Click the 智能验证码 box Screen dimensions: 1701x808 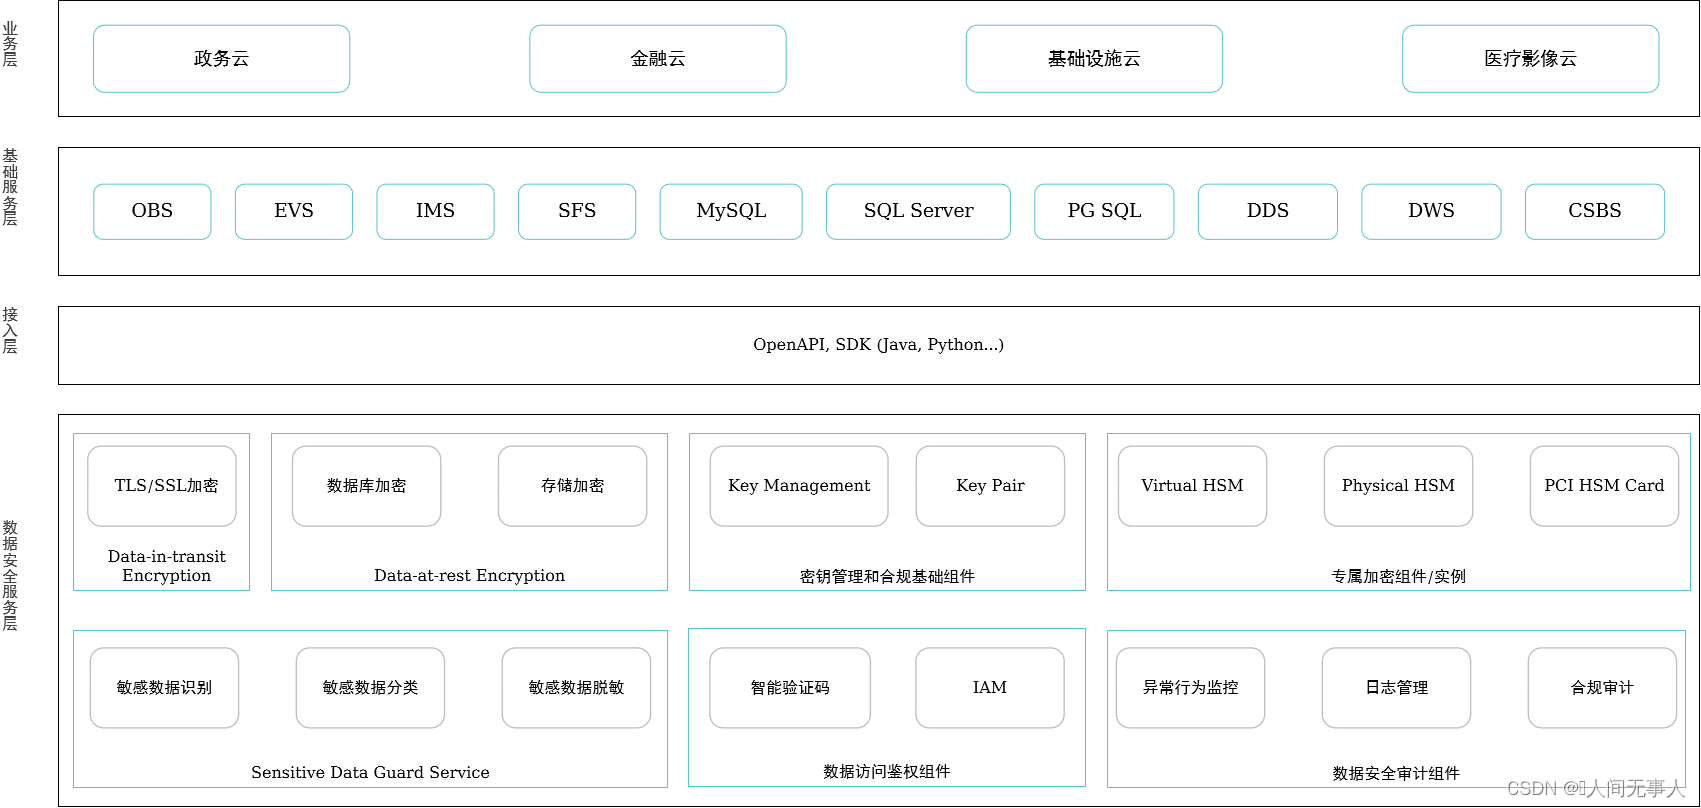pyautogui.click(x=790, y=688)
